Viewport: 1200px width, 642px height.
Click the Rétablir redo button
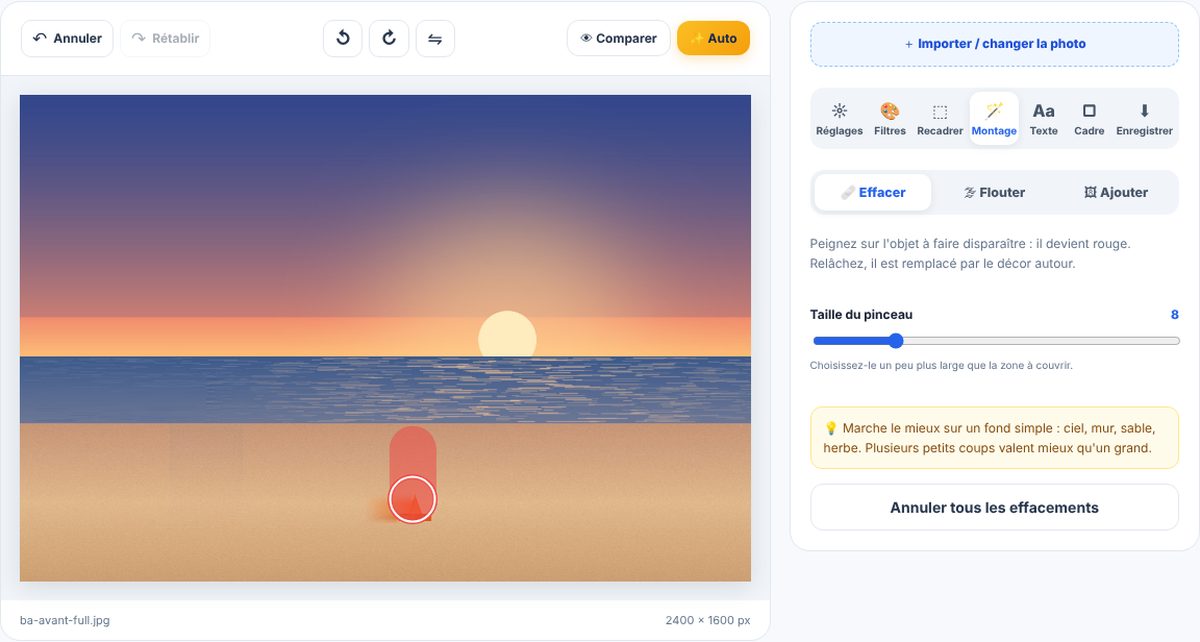coord(165,38)
